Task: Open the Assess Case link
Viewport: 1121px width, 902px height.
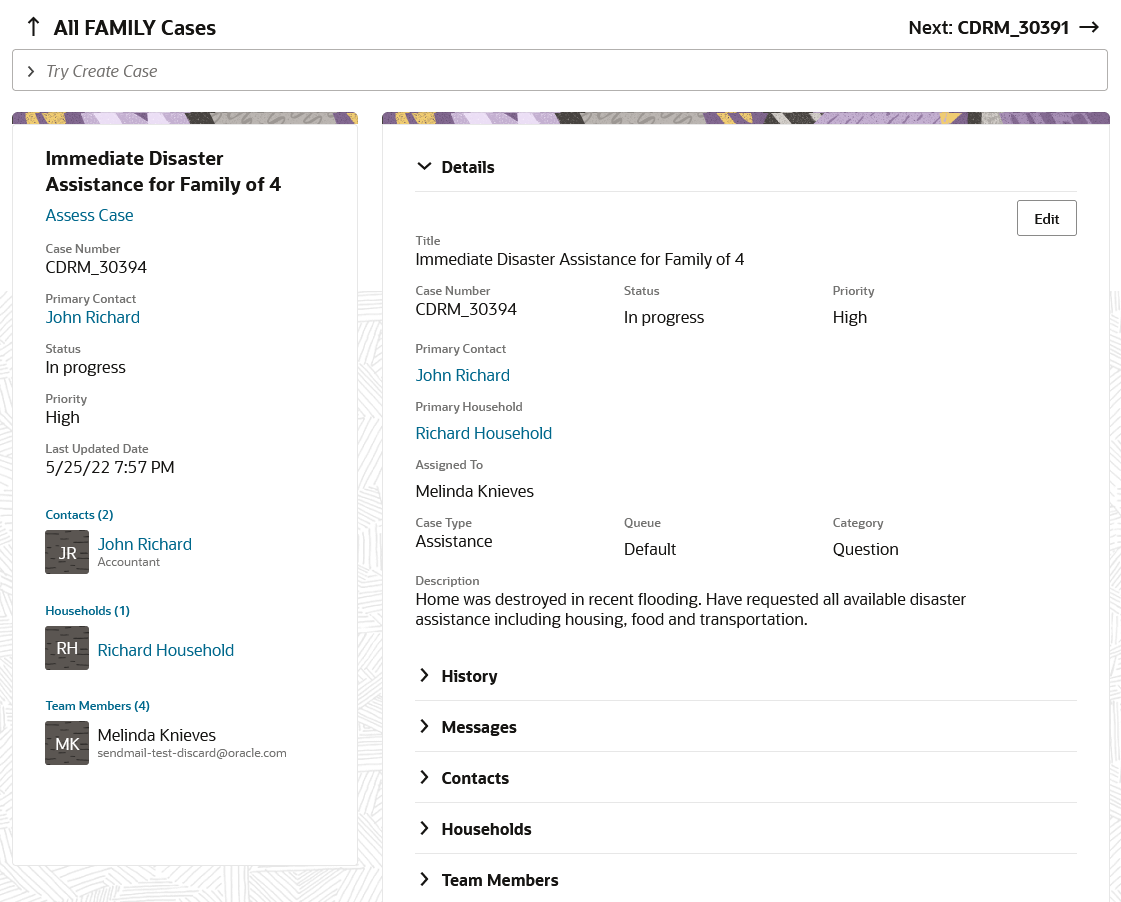Action: (x=89, y=215)
